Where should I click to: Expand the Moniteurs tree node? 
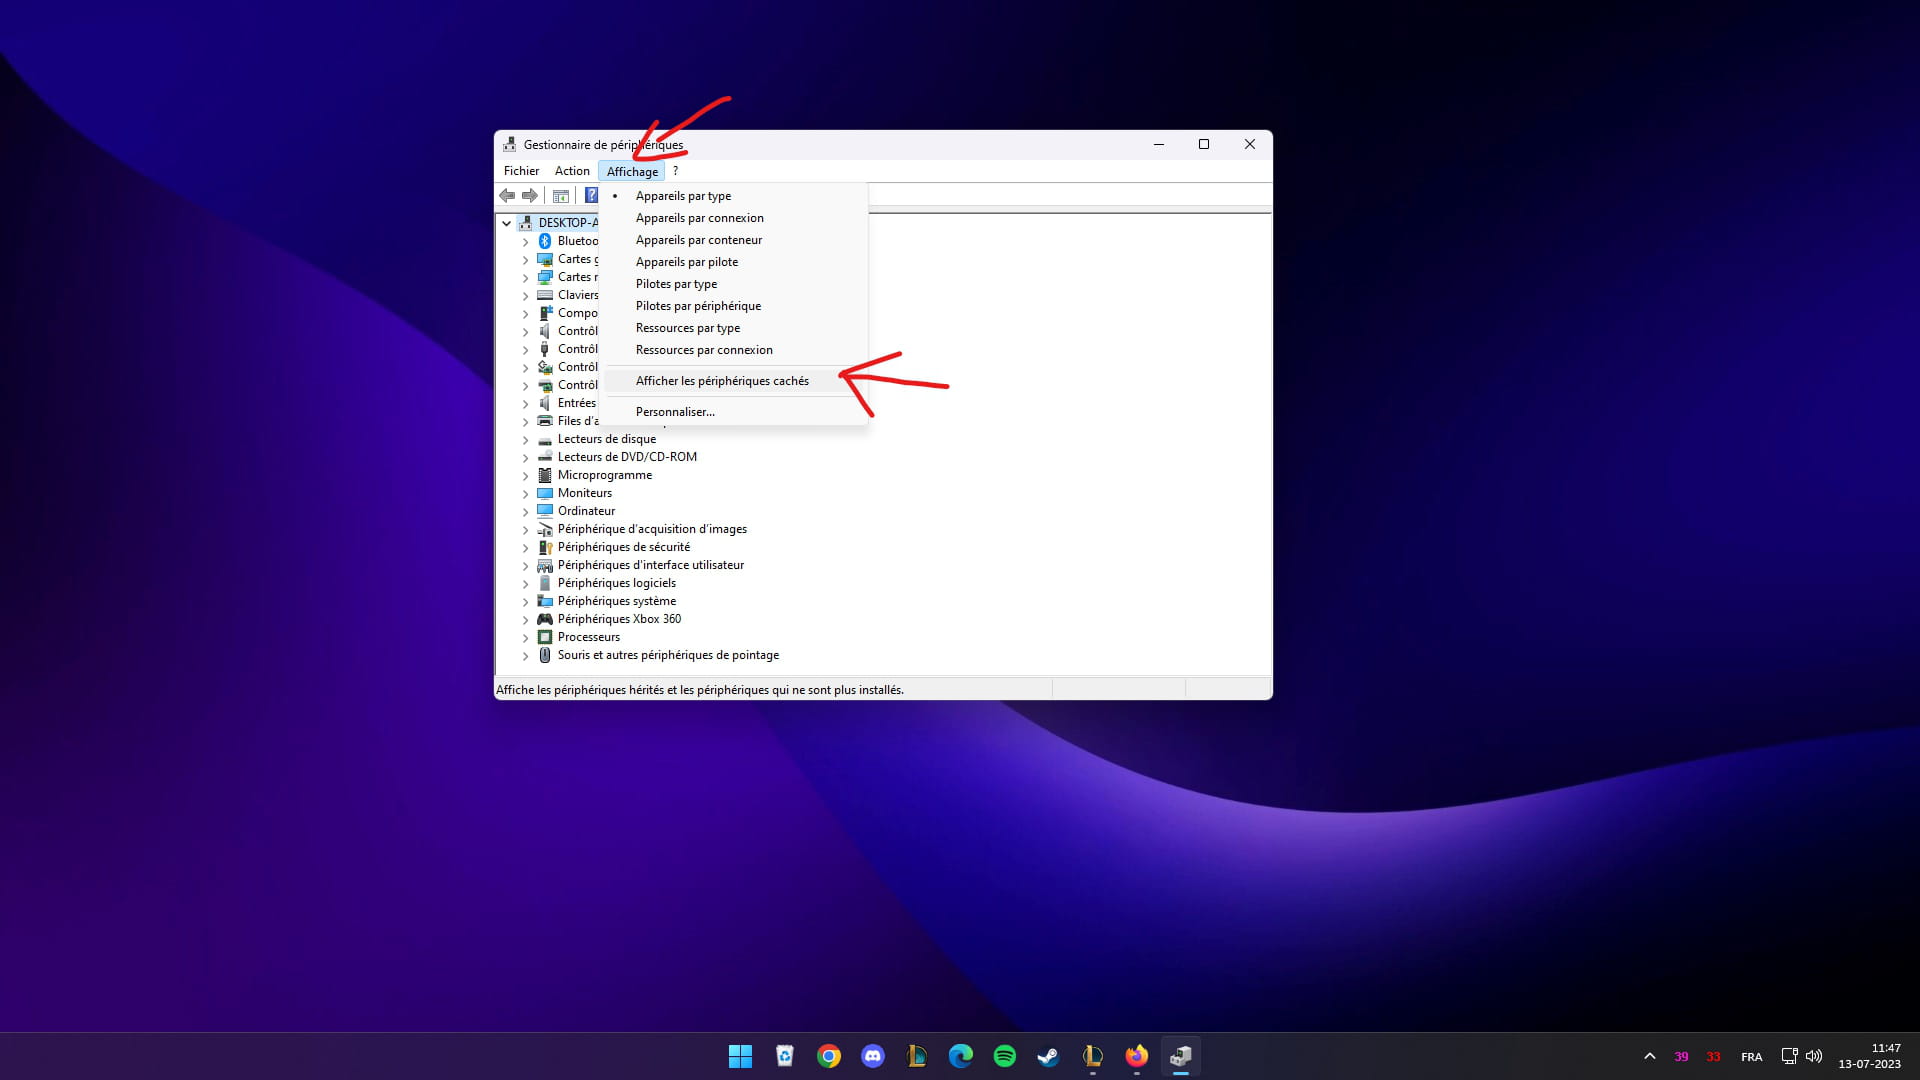tap(526, 494)
